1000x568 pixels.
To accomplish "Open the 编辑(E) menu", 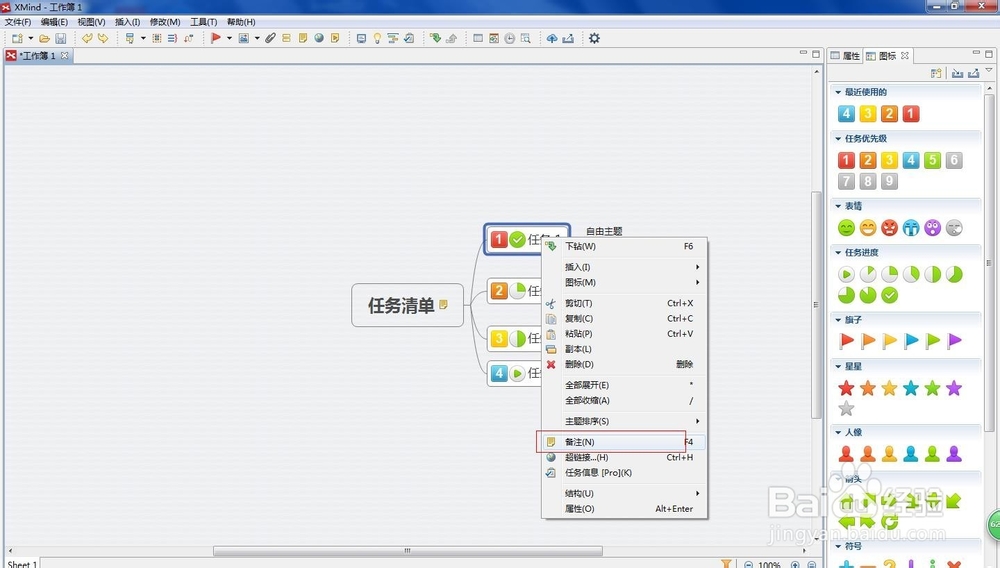I will 54,22.
